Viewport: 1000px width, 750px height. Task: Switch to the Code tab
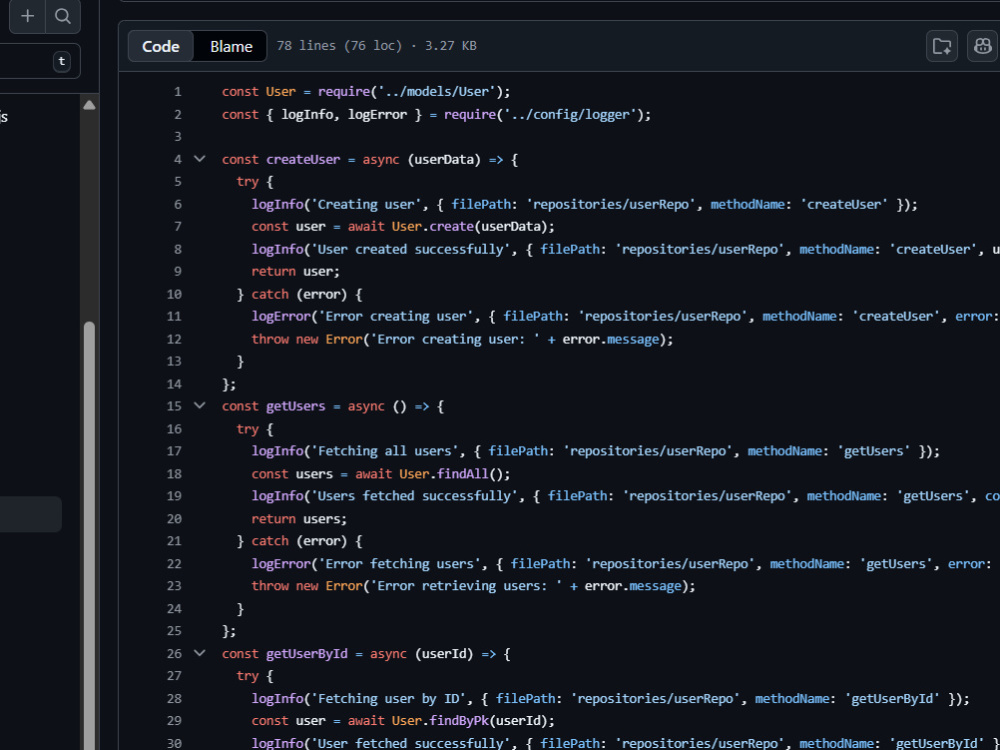coord(161,46)
